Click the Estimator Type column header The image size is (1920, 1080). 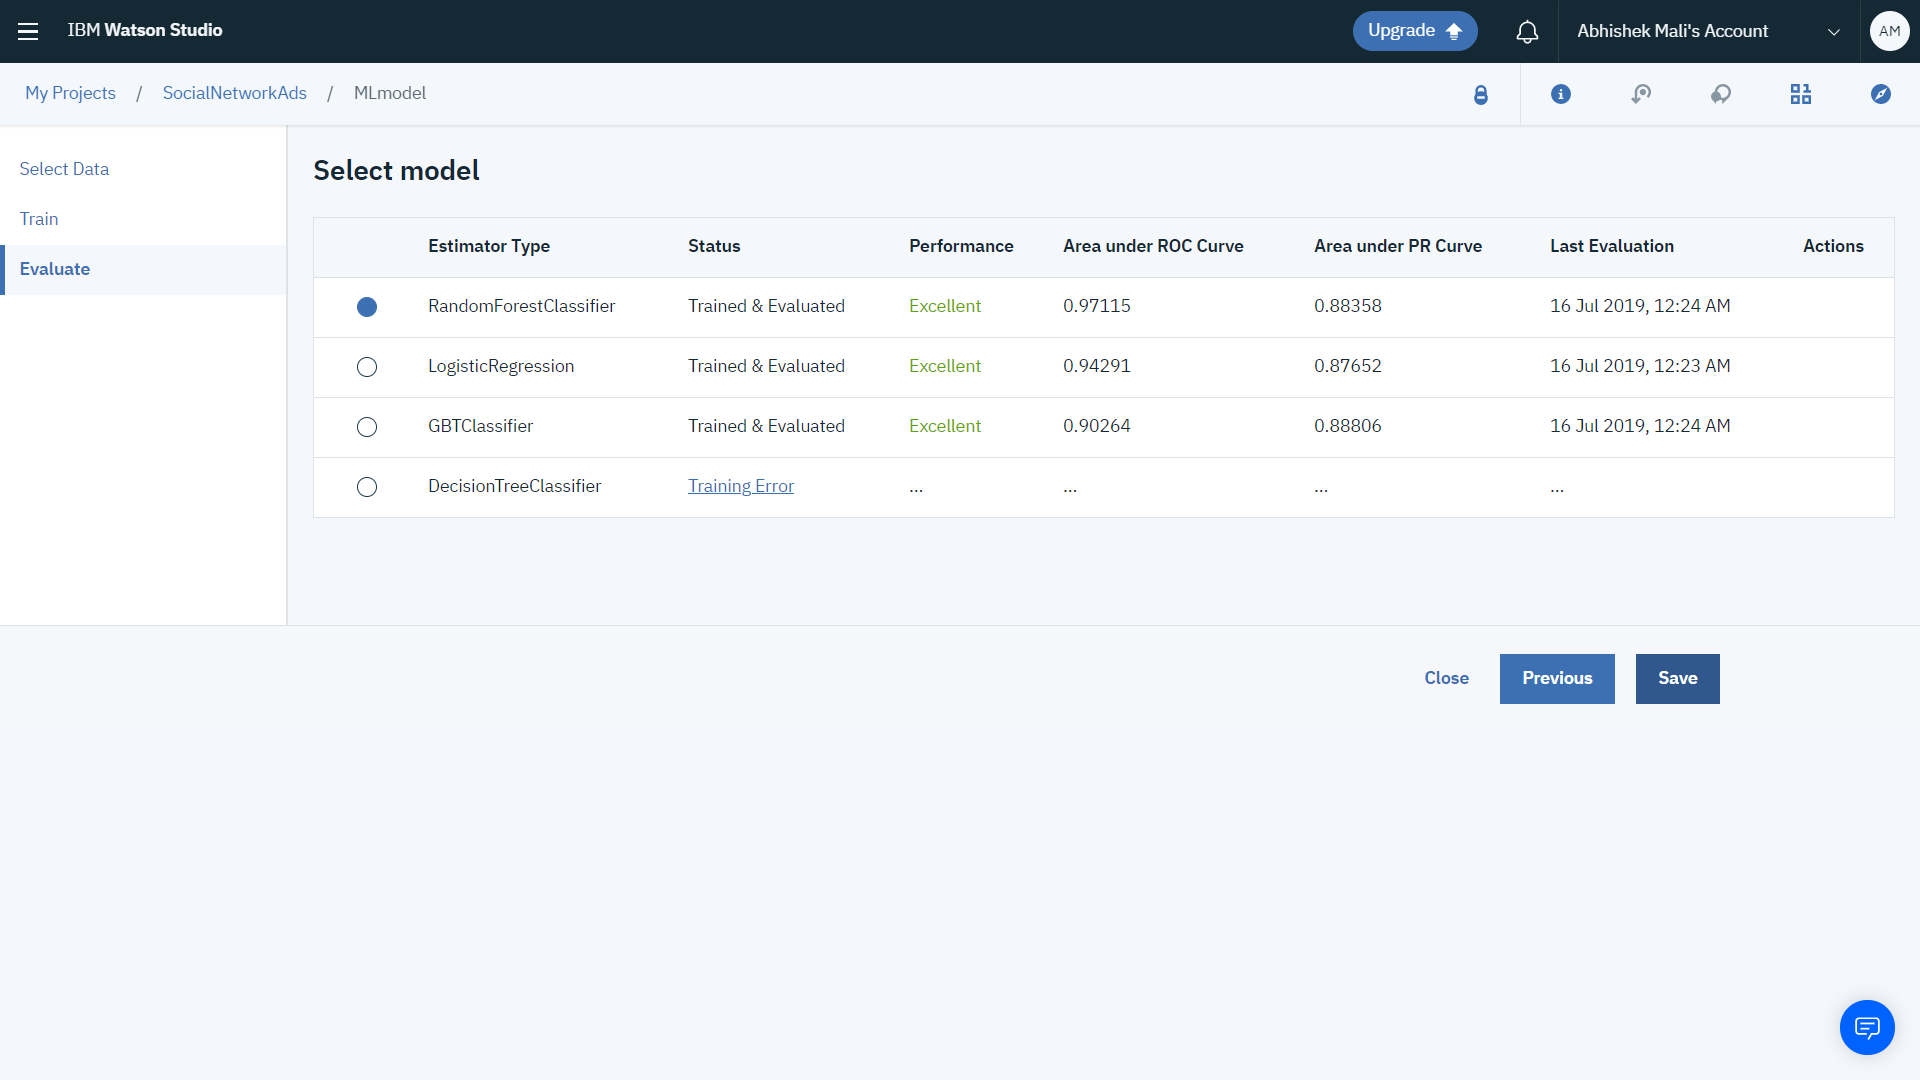pos(489,246)
